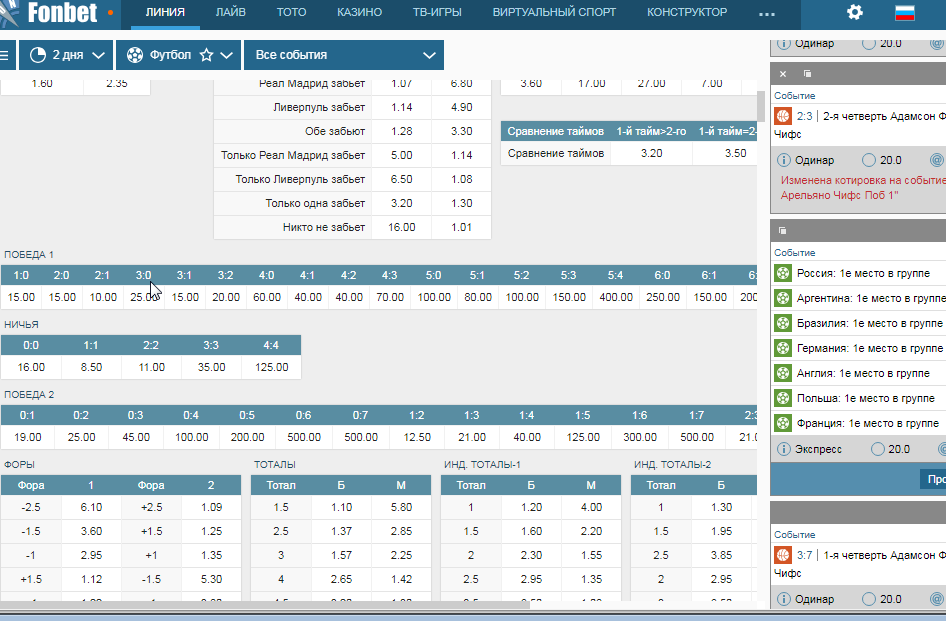The image size is (946, 621).
Task: Switch to the ЛАЙВ tab
Action: coord(230,12)
